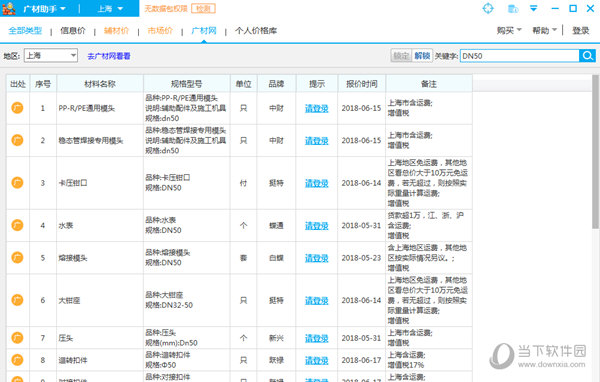The height and width of the screenshot is (382, 600).
Task: Click the 广材助手 app logo
Action: [x=9, y=8]
